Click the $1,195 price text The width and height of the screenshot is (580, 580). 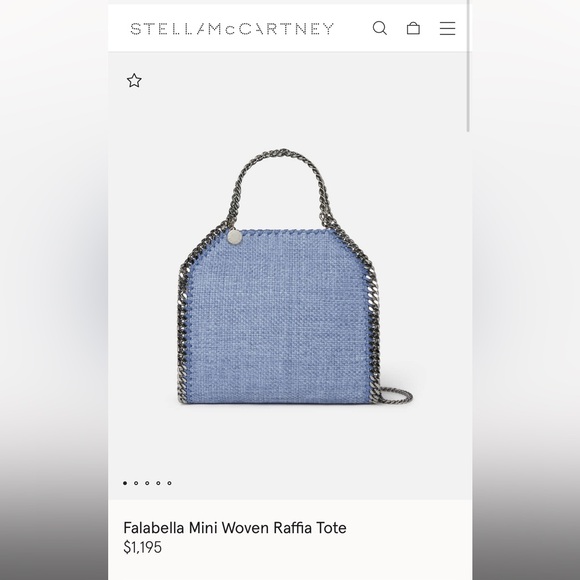pos(142,547)
